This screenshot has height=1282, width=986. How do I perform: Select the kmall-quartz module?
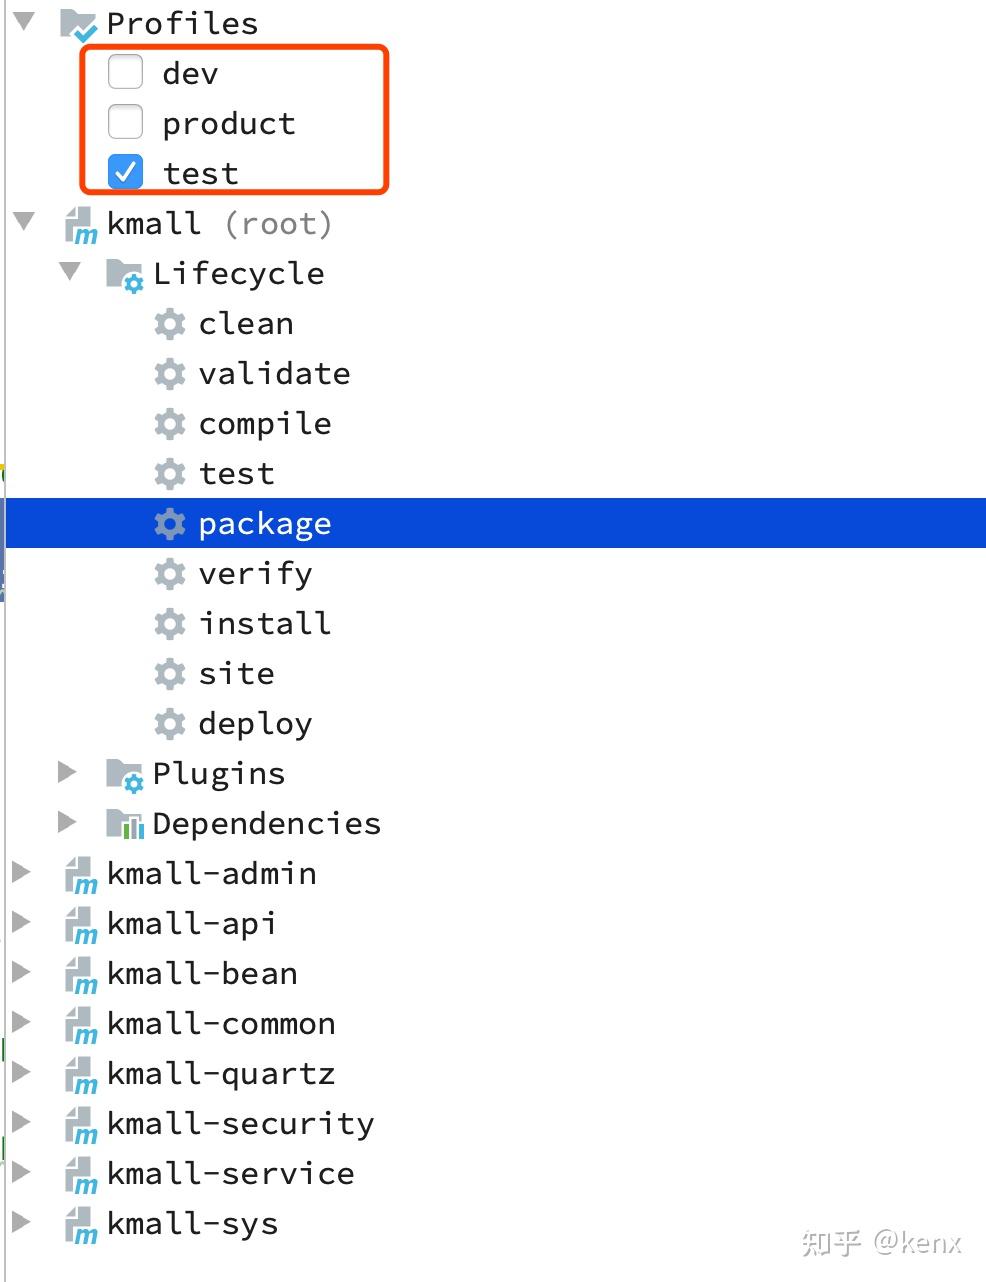[220, 1072]
